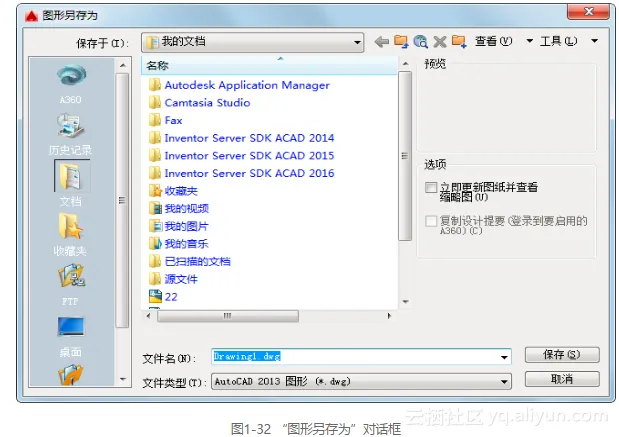Enable 立即更新图纸并查看缩略图 checkbox
619x437 pixels.
431,187
